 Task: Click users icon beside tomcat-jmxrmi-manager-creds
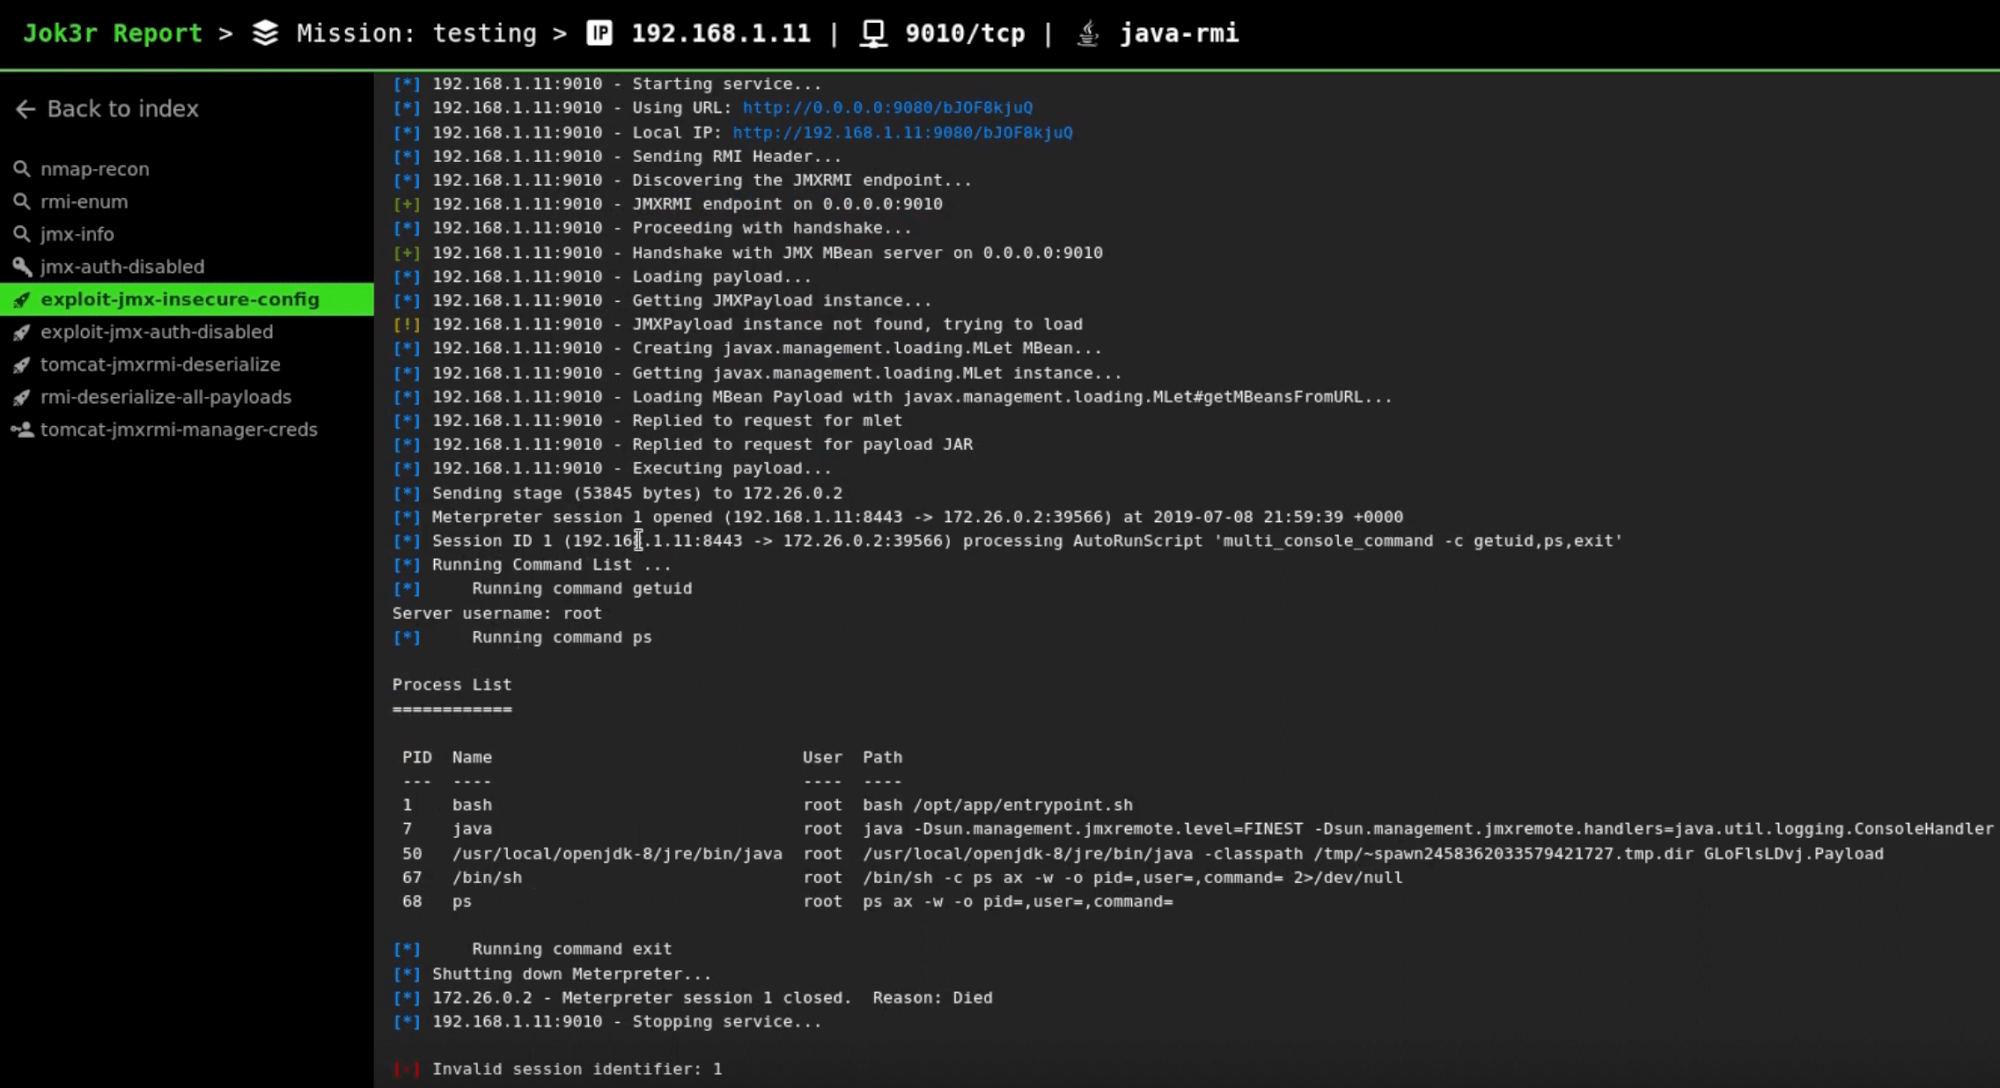pos(22,430)
